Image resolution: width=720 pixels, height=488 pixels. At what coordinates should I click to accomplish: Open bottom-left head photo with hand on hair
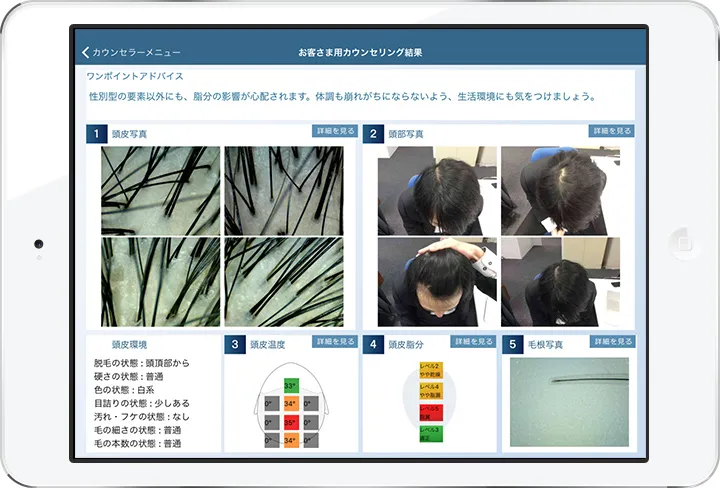coord(437,282)
